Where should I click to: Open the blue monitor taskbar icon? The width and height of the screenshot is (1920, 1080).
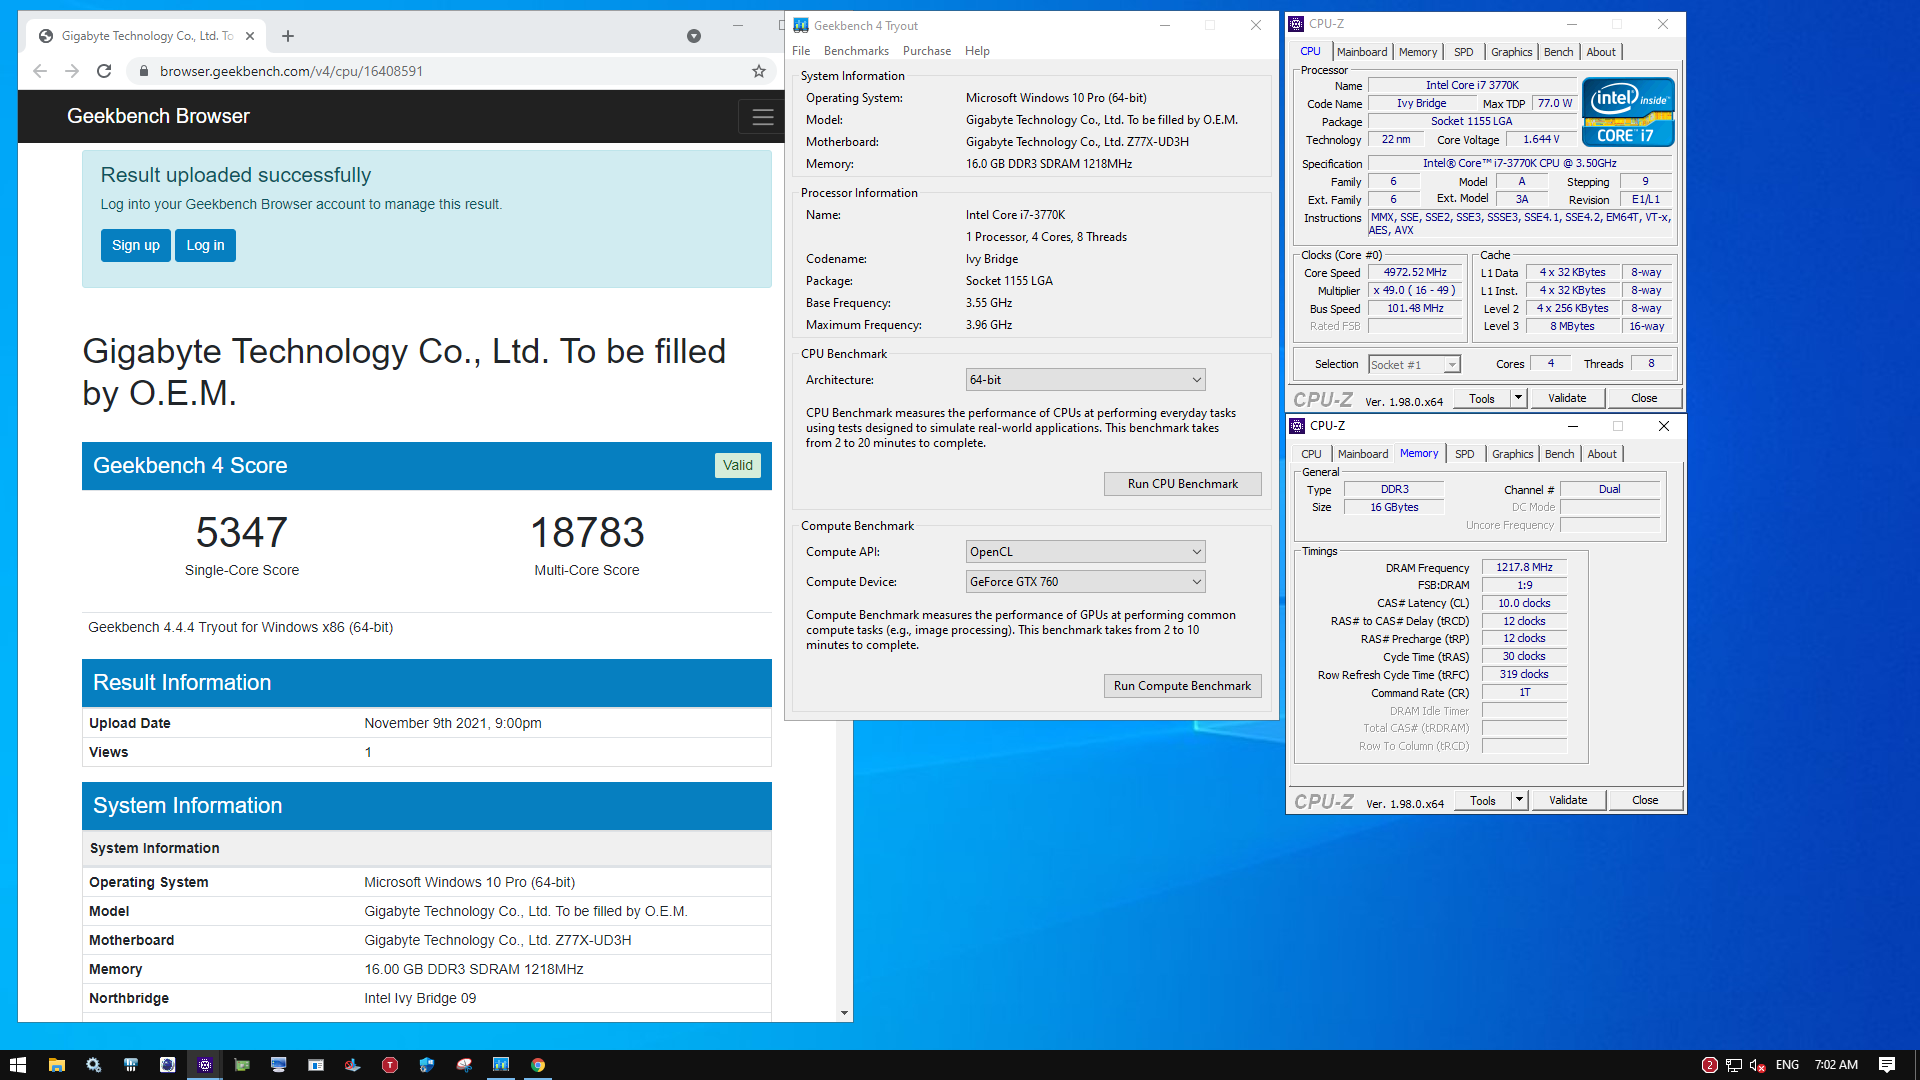click(x=279, y=1065)
